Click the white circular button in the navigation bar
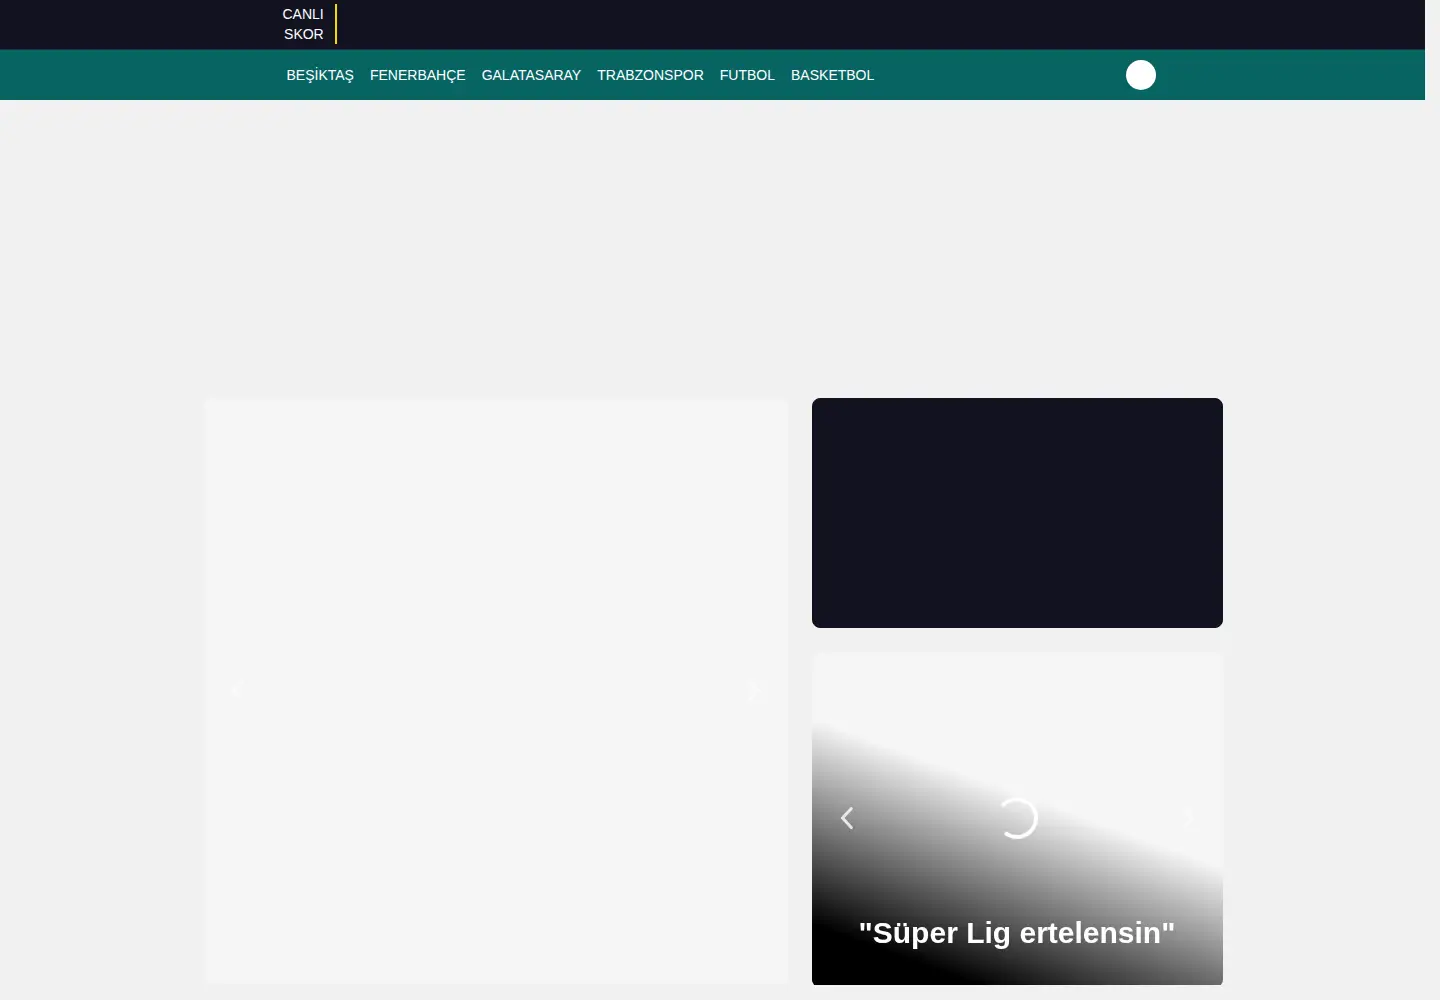Screen dimensions: 1440x1000 (1141, 75)
